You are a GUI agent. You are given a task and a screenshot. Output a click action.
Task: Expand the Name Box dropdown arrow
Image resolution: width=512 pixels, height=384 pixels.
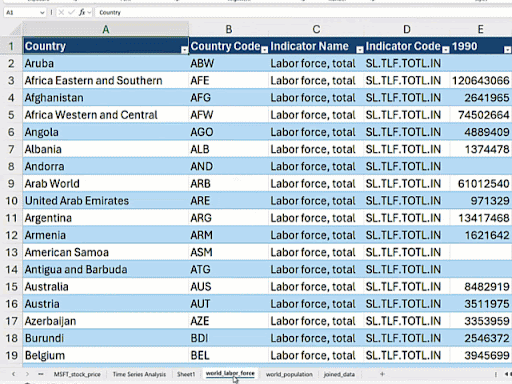coord(42,13)
